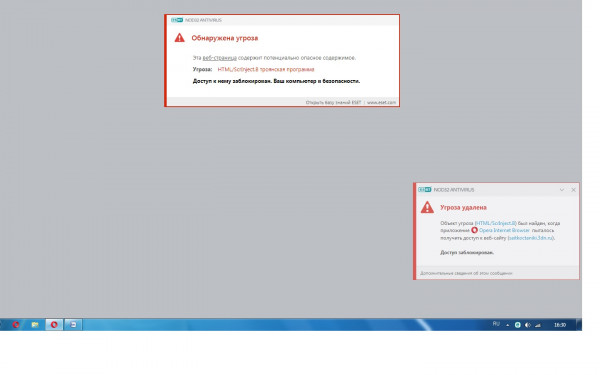
Task: Open 'Дополнительные сведения об этом сообщении'
Action: [x=466, y=273]
